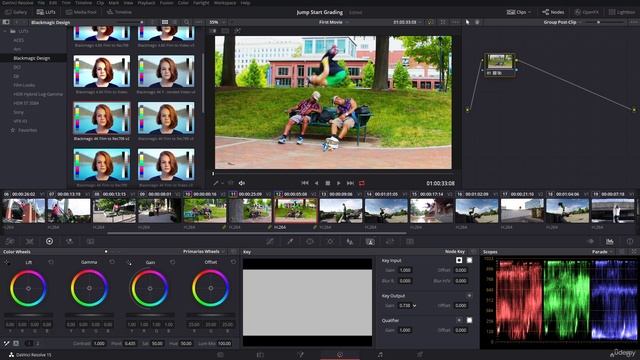This screenshot has height=360, width=640.
Task: Select clip 13 thumbnail in the timeline
Action: click(x=341, y=211)
